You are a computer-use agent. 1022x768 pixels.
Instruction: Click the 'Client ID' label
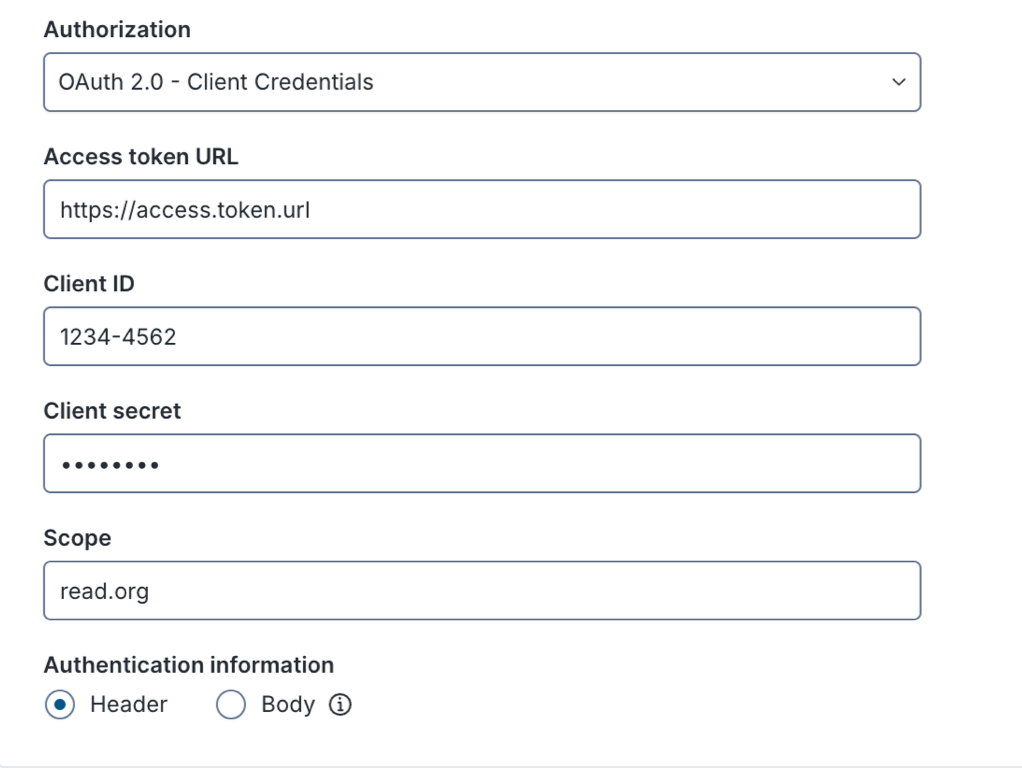pos(89,284)
